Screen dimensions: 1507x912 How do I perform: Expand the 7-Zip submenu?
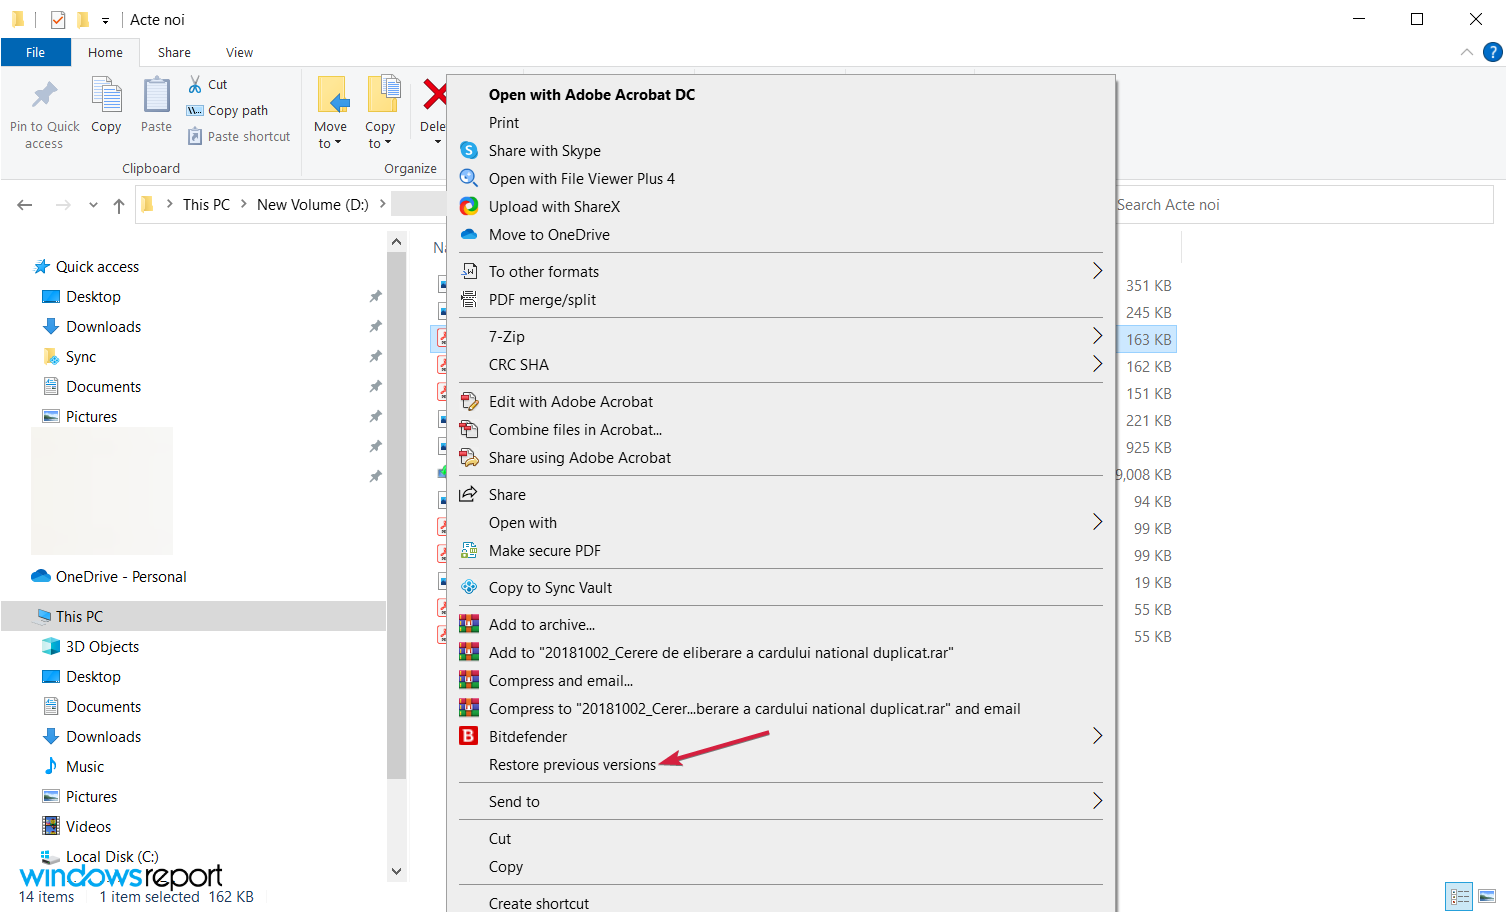[1097, 337]
